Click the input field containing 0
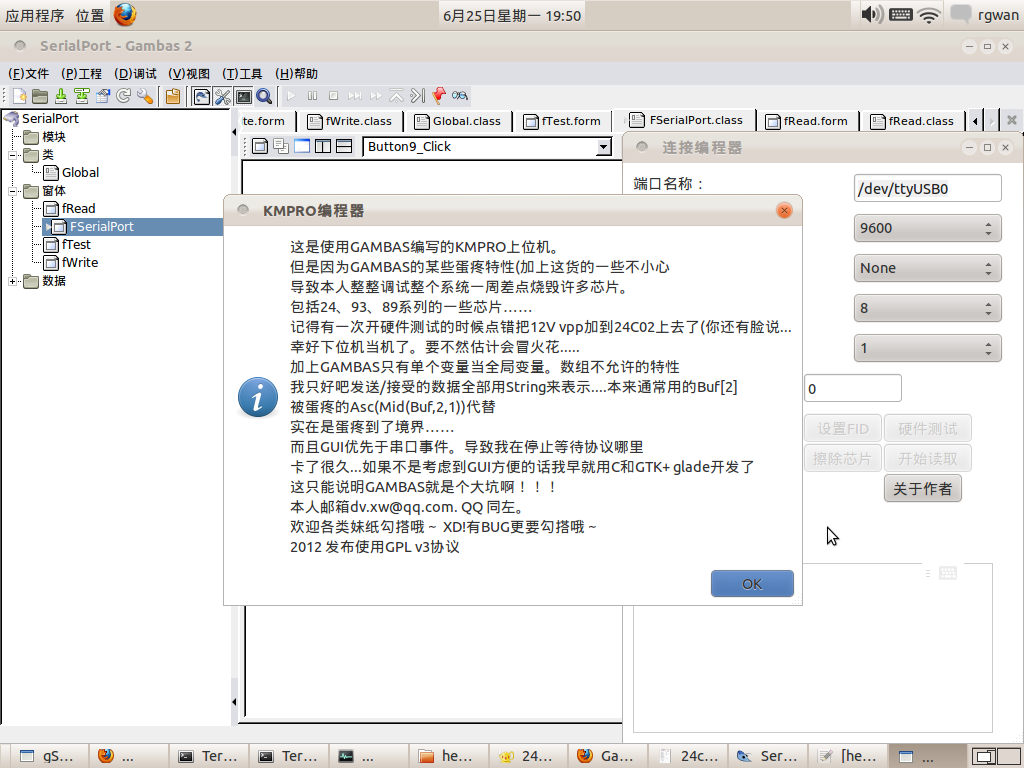The image size is (1024, 768). tap(853, 389)
